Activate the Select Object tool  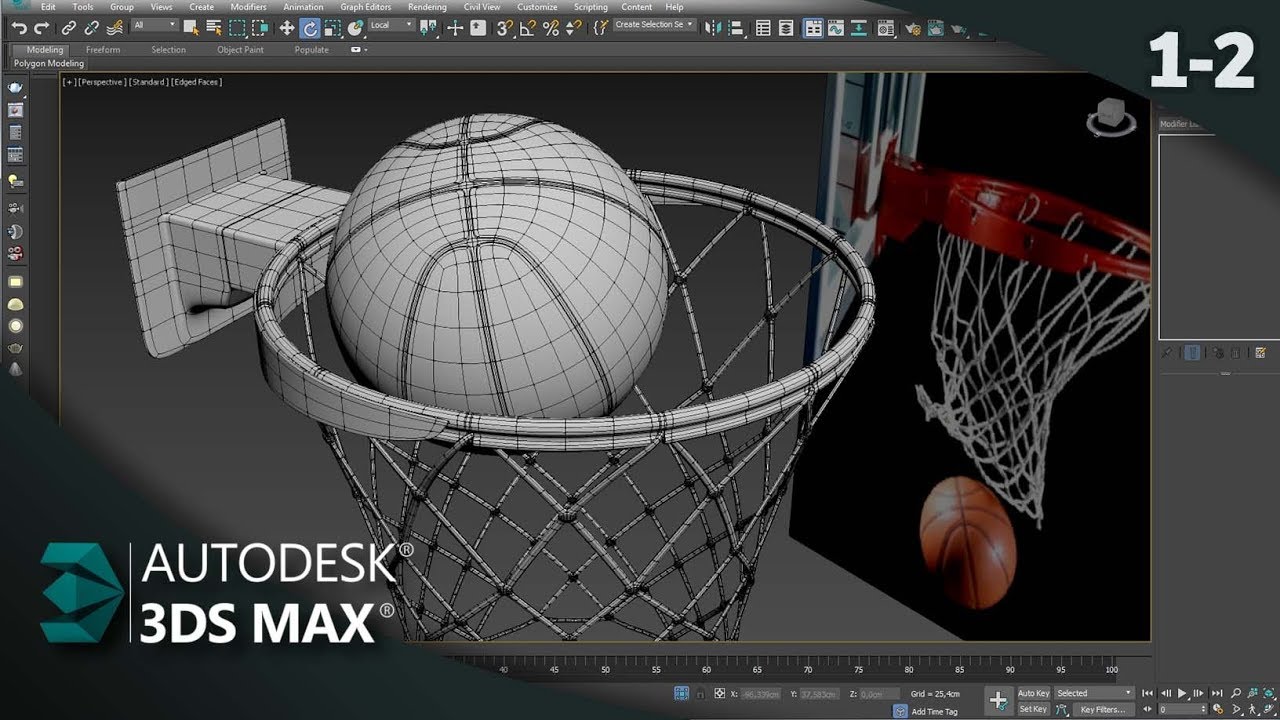coord(191,28)
